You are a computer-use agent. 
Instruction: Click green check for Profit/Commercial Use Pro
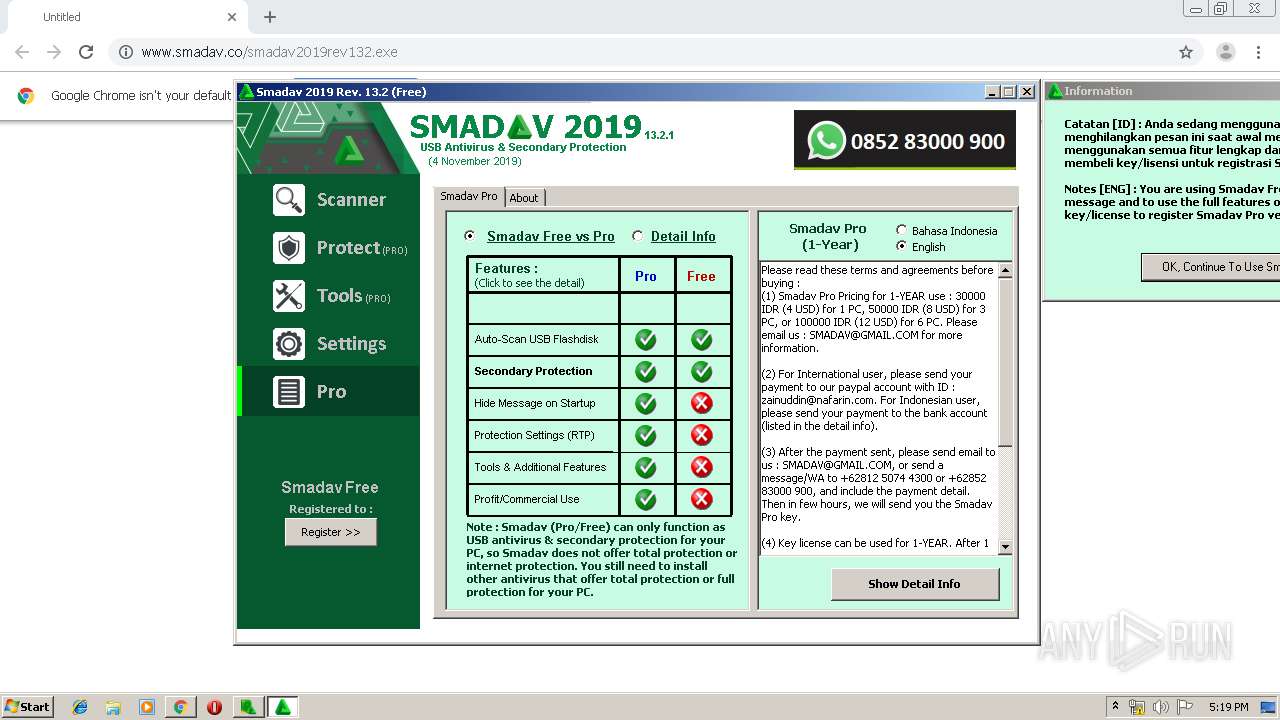[x=646, y=499]
